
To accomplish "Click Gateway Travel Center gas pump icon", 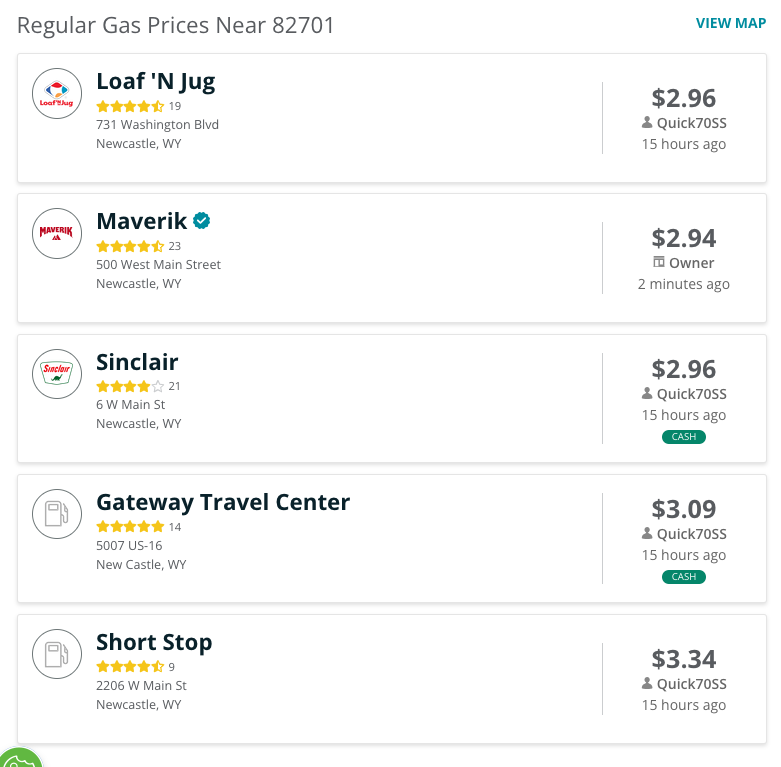I will pyautogui.click(x=57, y=514).
